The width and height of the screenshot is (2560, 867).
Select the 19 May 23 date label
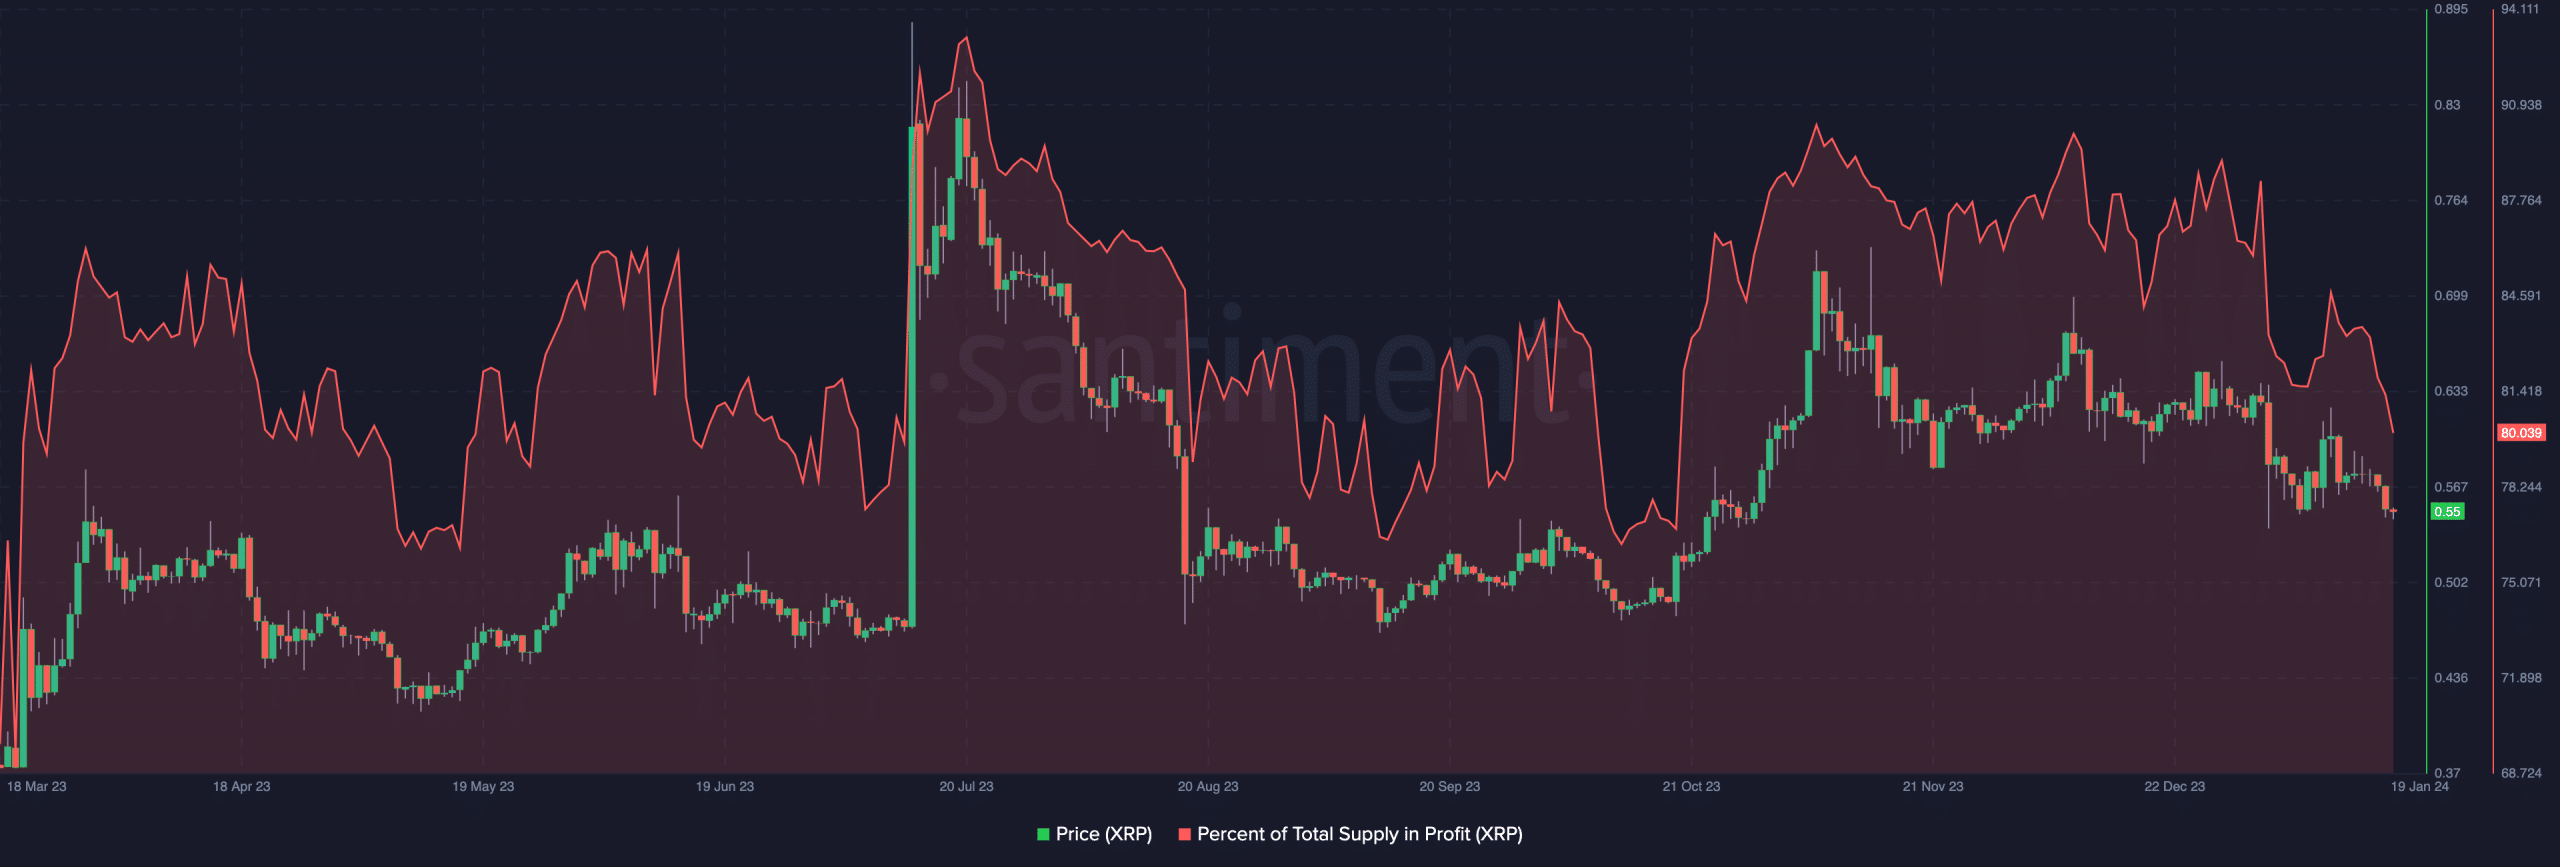[483, 786]
